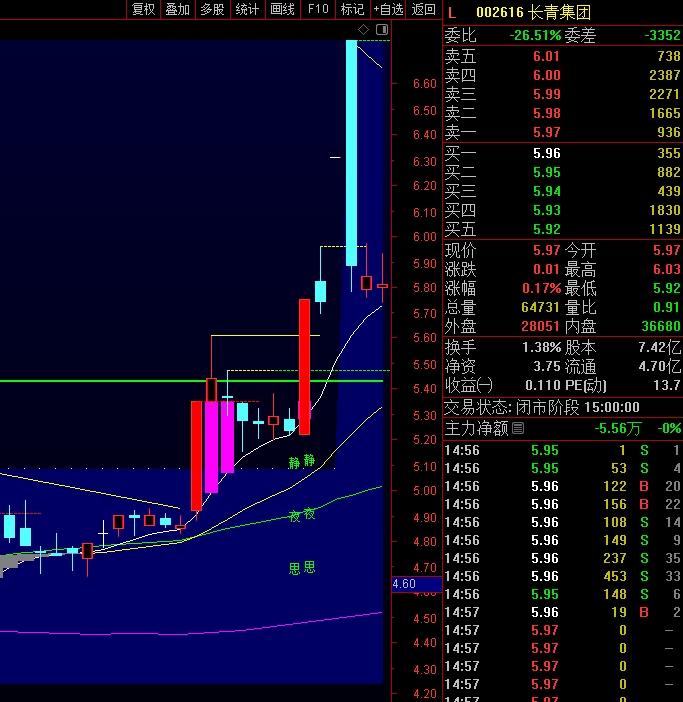Open F10 company info
Viewport: 683px width, 702px height.
click(318, 9)
